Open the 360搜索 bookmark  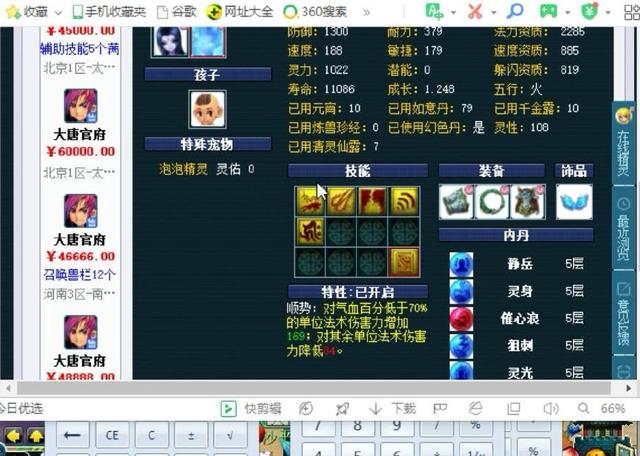point(315,12)
